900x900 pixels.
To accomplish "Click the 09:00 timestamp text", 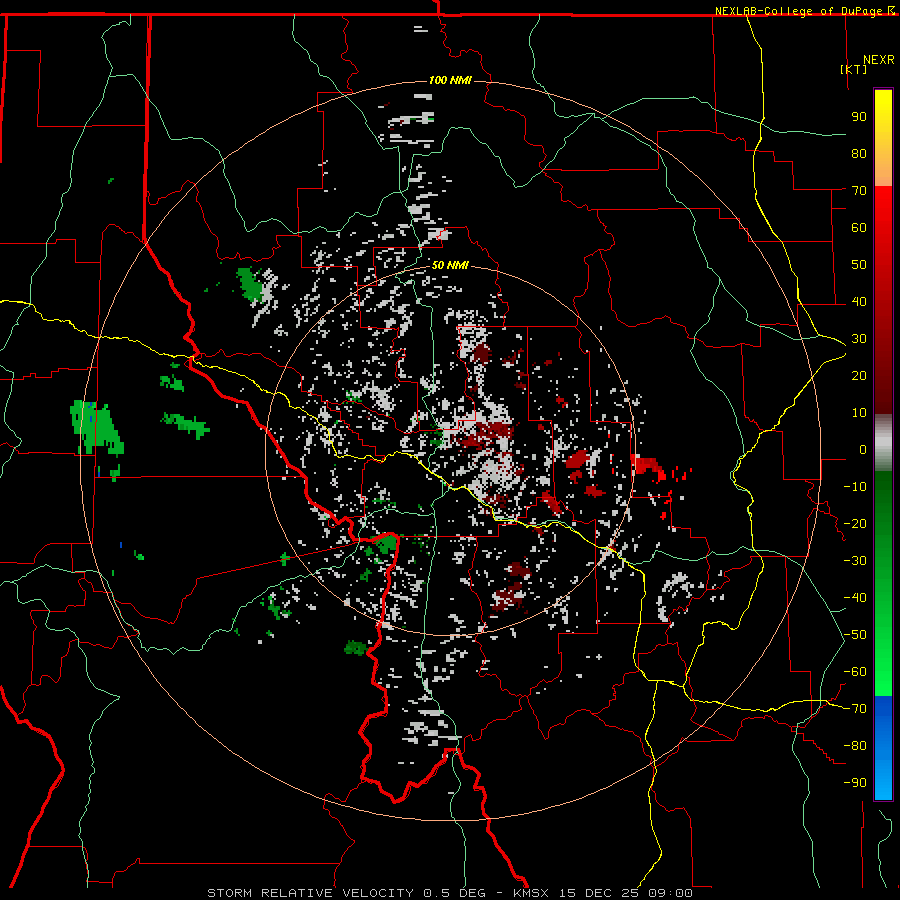I will click(x=670, y=893).
